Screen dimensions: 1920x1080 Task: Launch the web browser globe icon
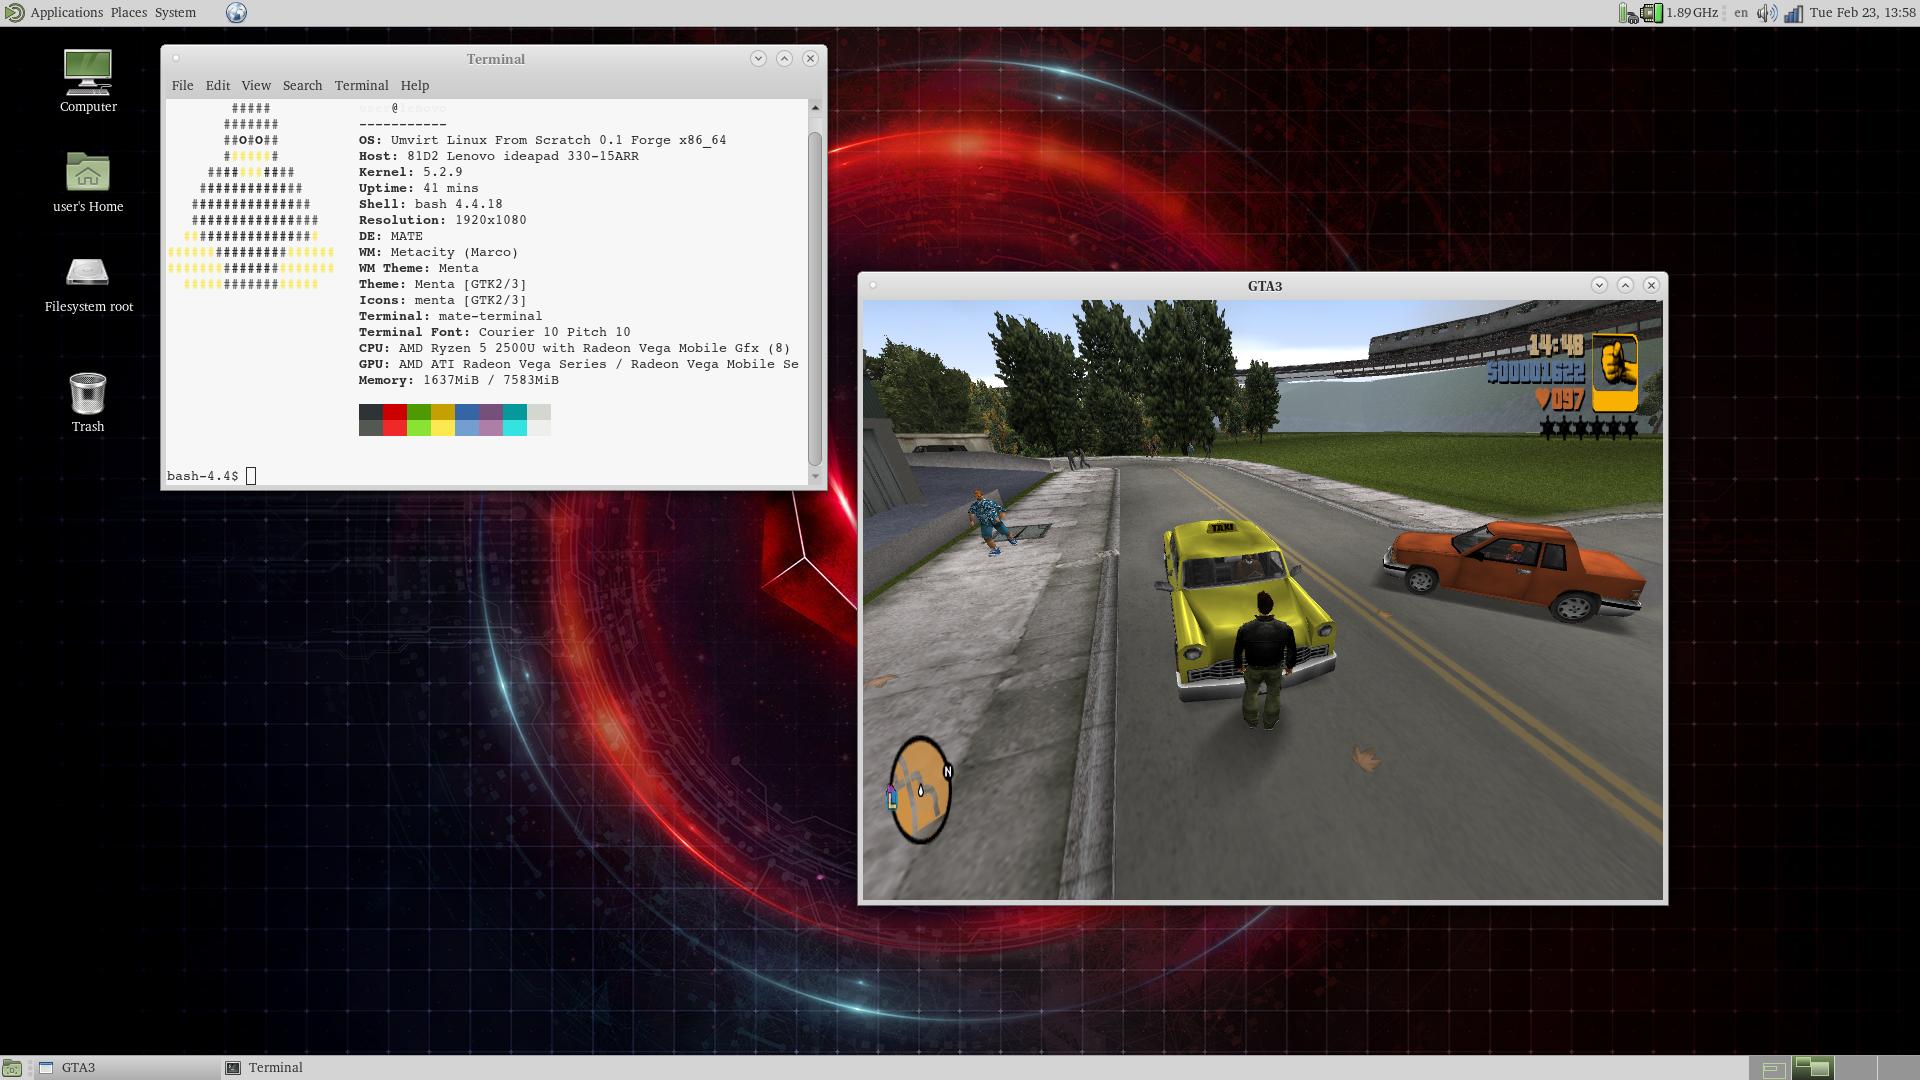tap(236, 13)
